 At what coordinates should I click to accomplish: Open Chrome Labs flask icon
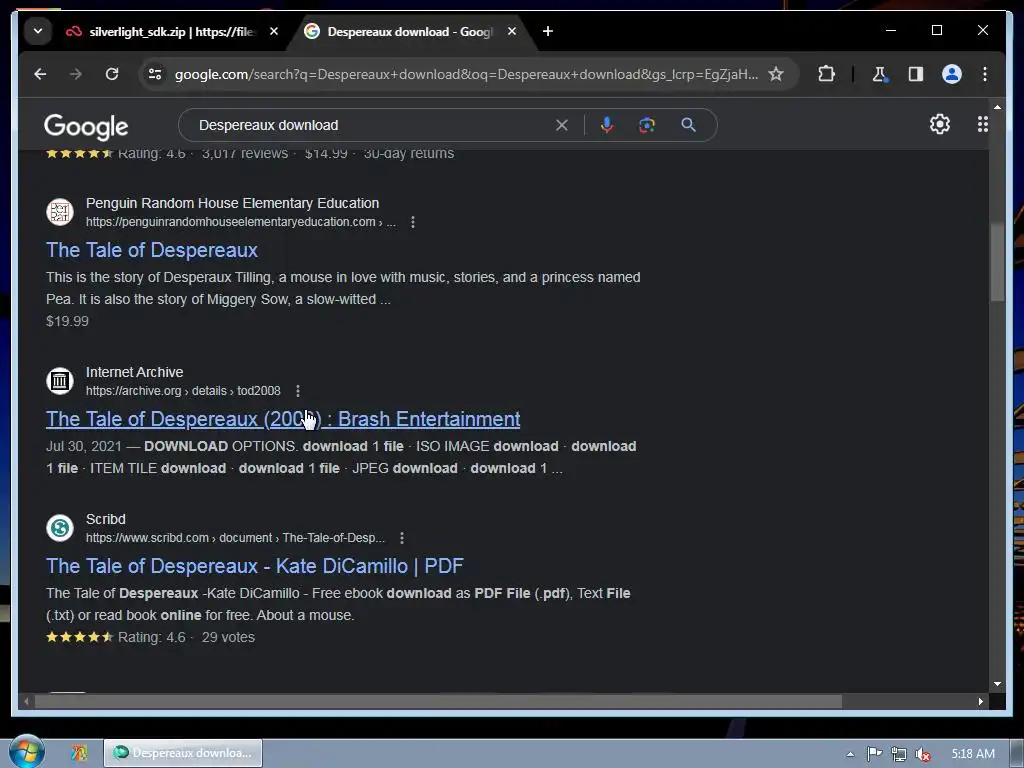tap(879, 74)
